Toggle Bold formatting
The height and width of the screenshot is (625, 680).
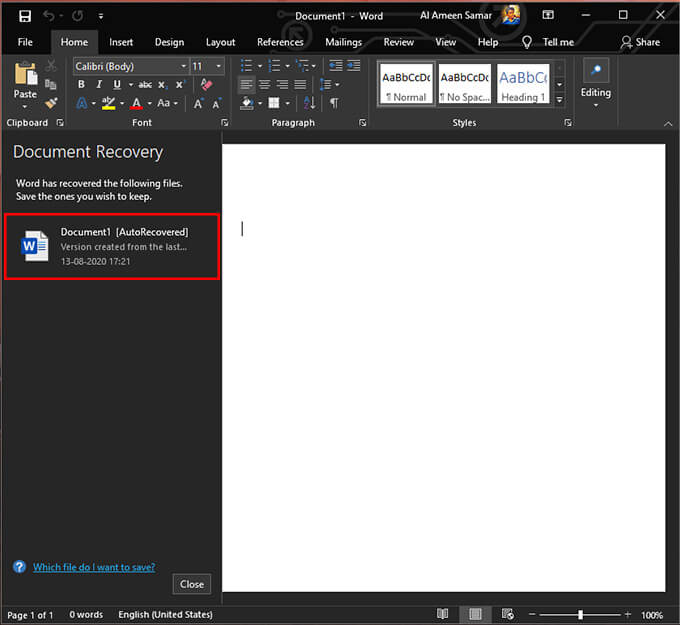click(81, 84)
